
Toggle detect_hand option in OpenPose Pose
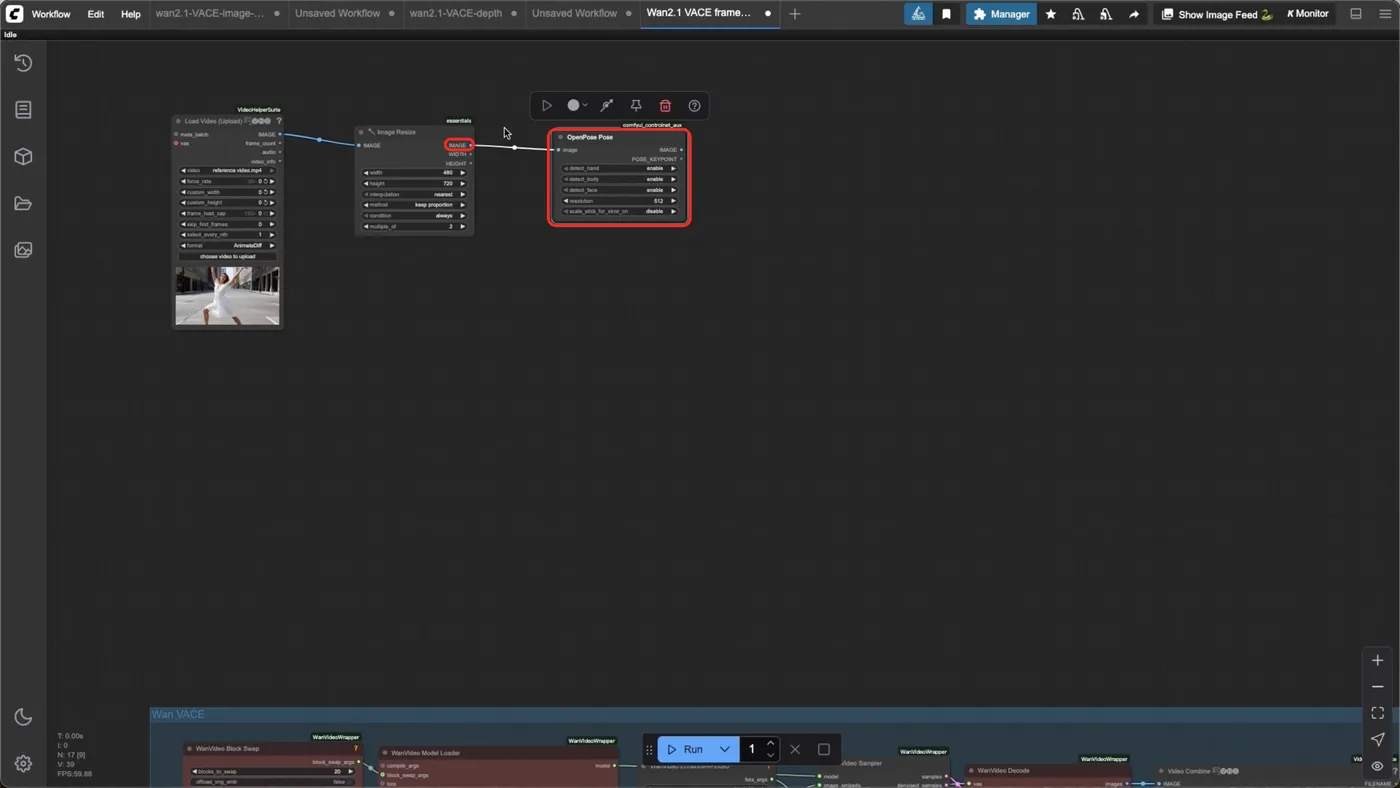(x=620, y=168)
